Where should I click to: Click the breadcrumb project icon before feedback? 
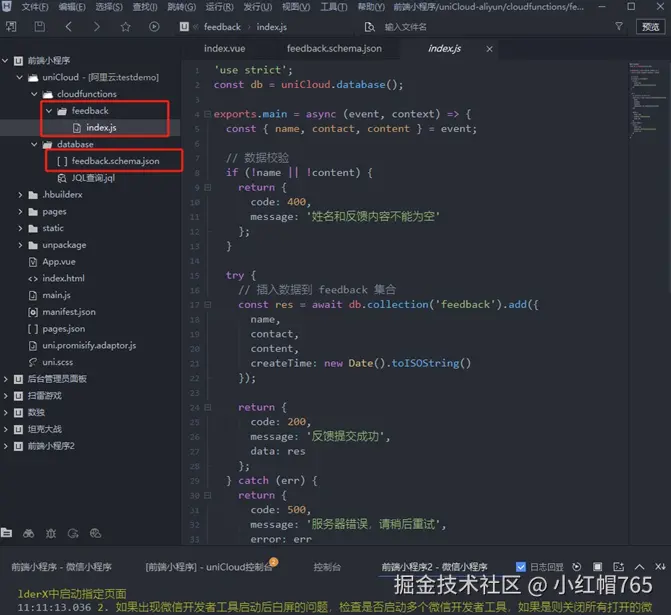coord(184,27)
